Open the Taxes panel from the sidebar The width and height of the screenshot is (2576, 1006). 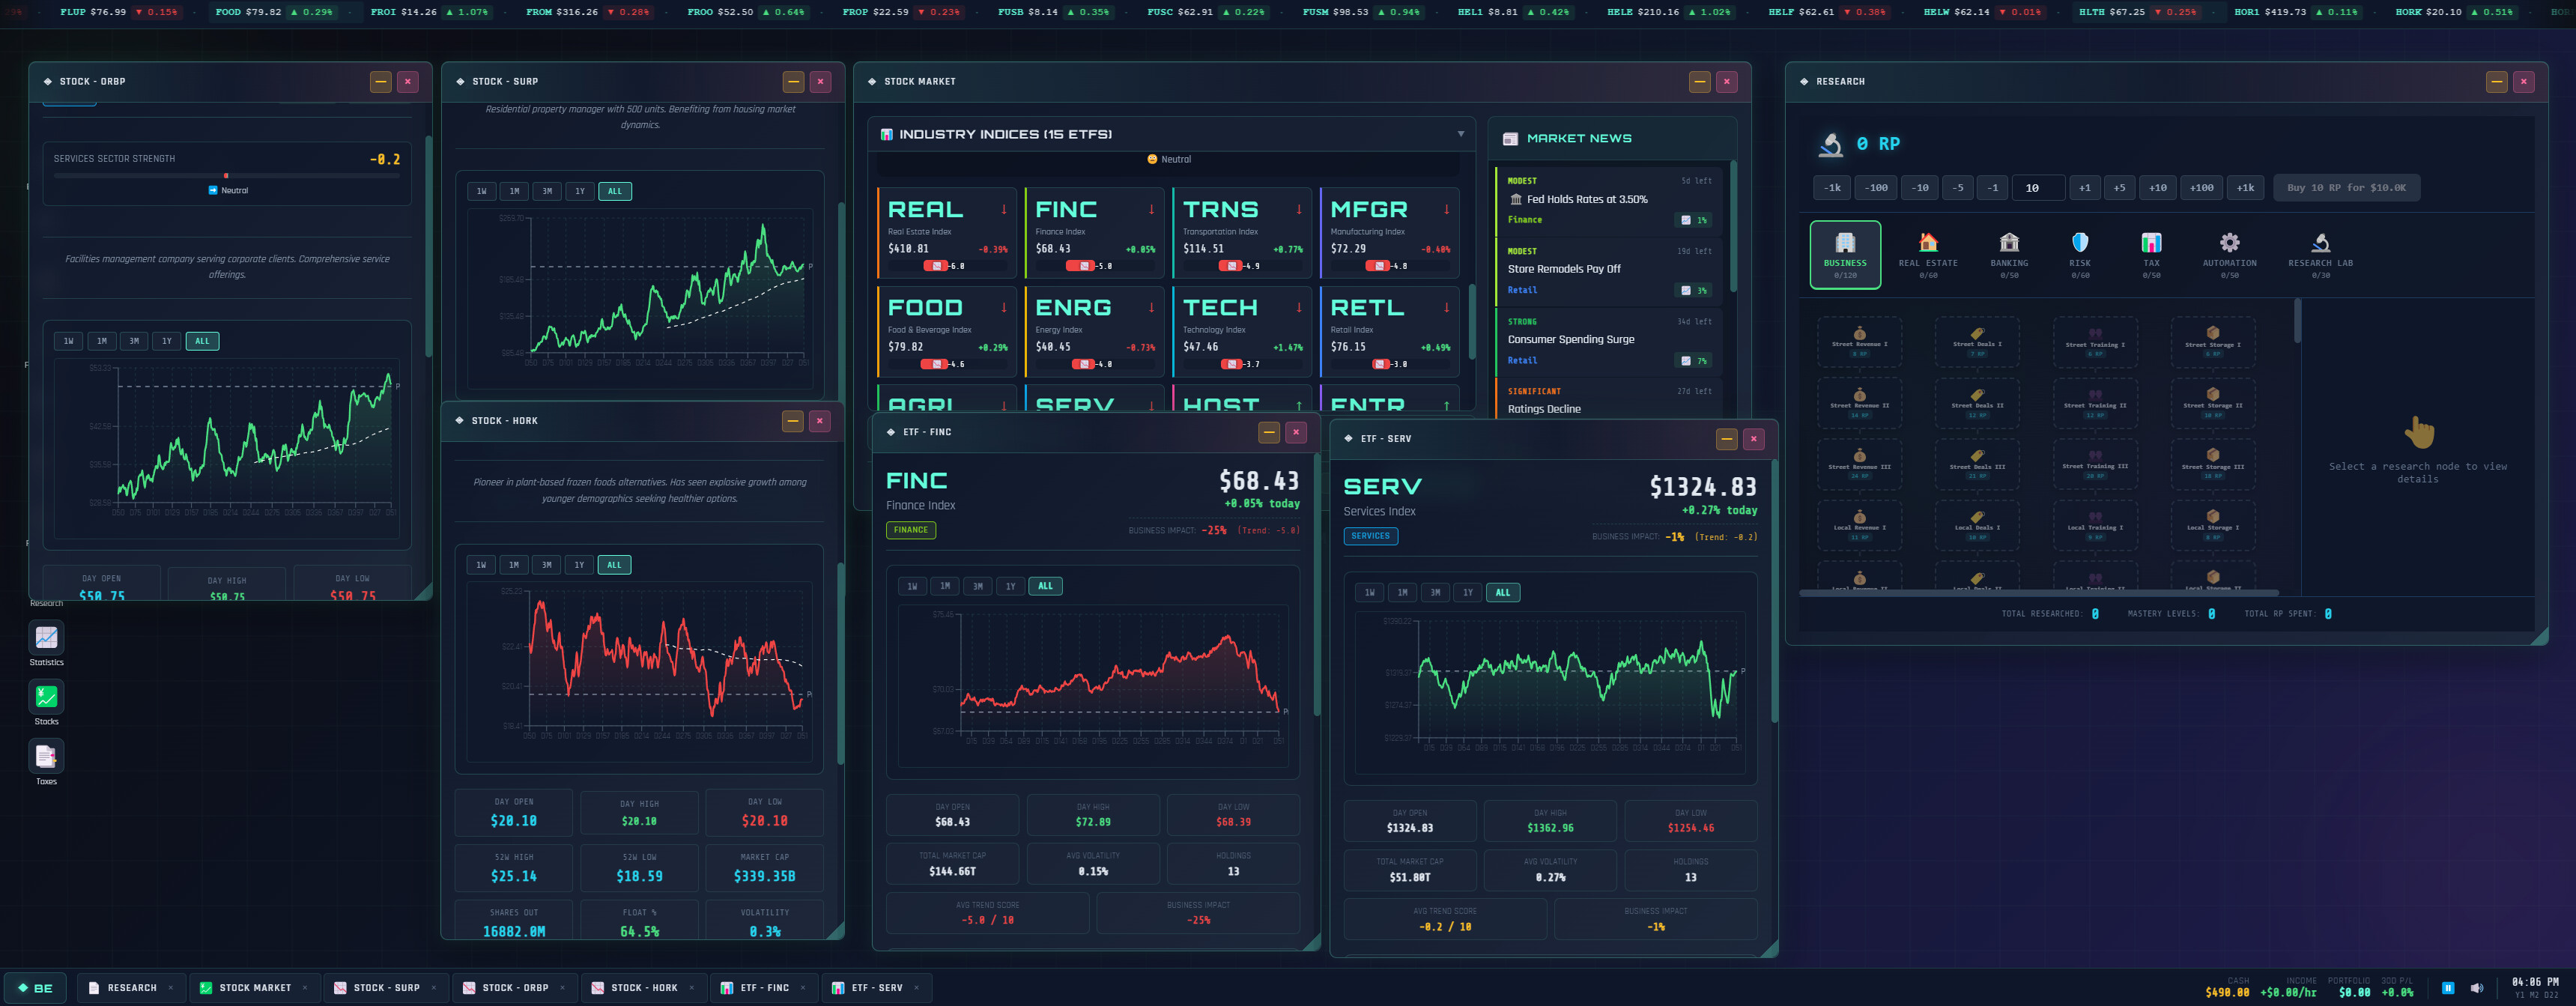point(46,757)
